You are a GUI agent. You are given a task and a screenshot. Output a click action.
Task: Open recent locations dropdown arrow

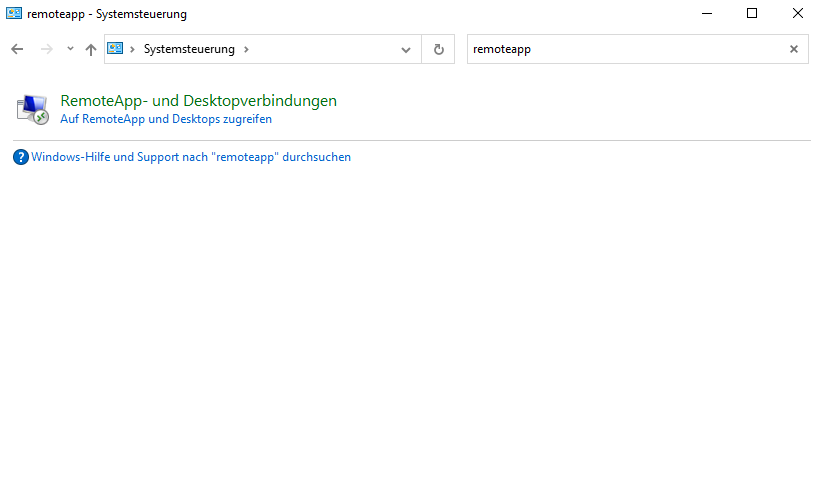point(70,49)
